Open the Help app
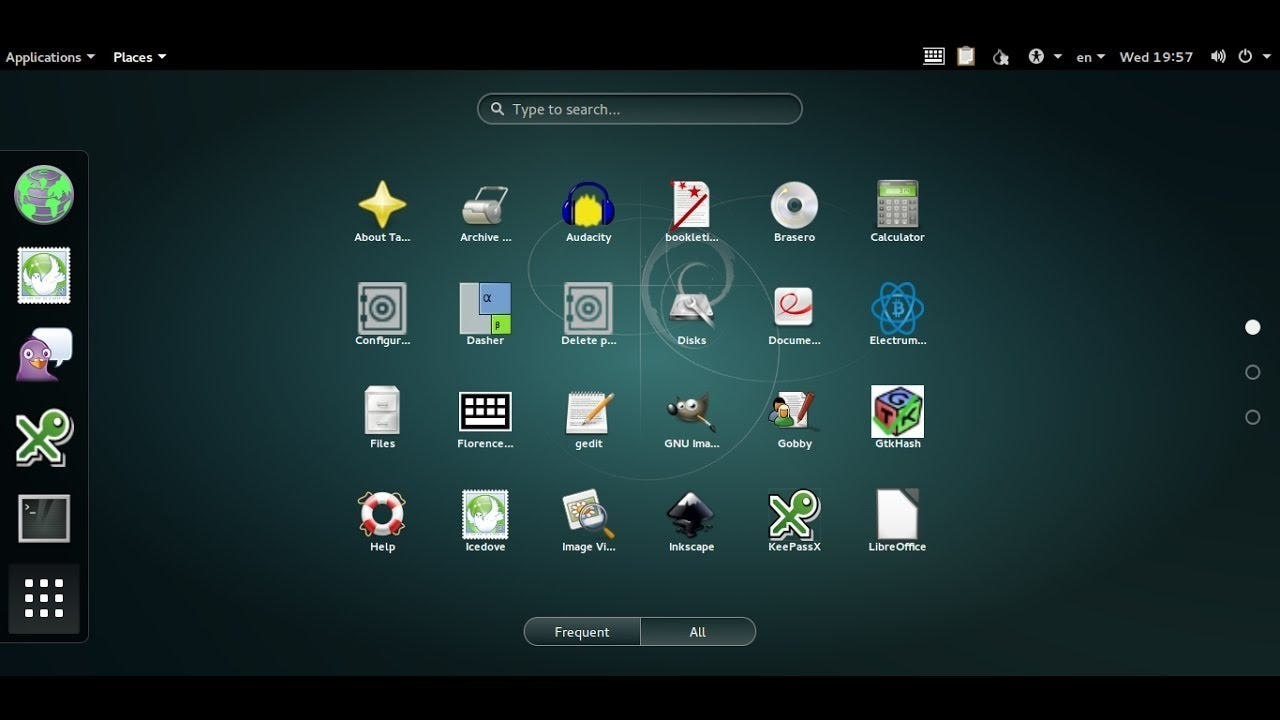 (382, 520)
